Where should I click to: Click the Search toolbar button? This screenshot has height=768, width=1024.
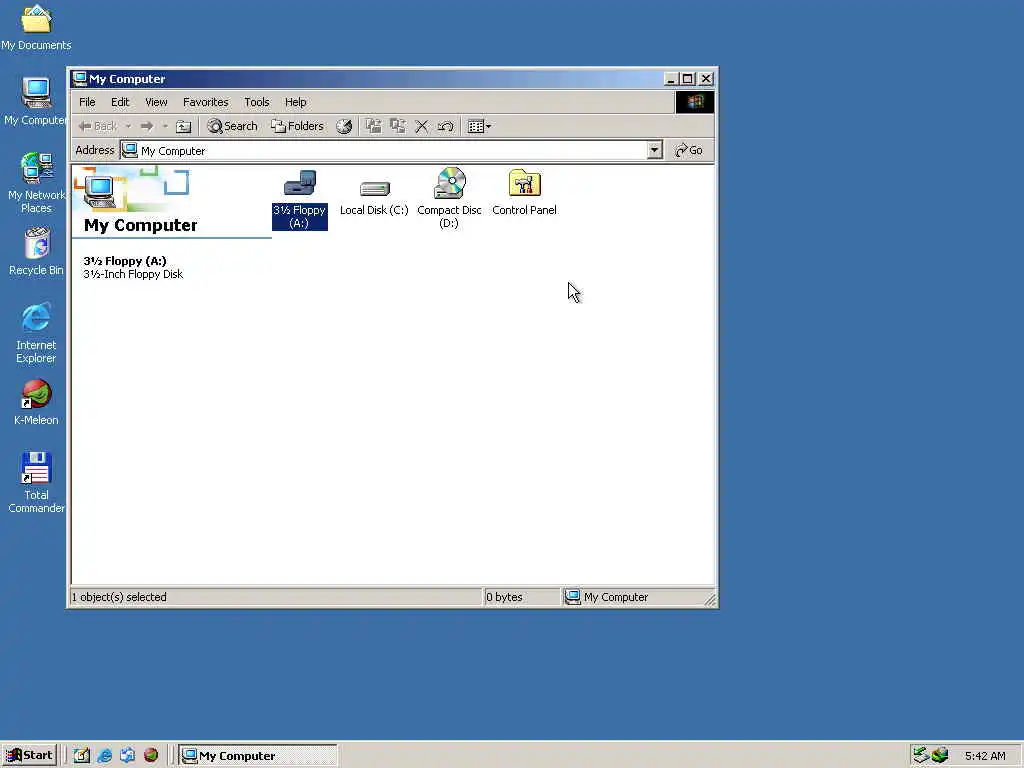[x=232, y=127]
